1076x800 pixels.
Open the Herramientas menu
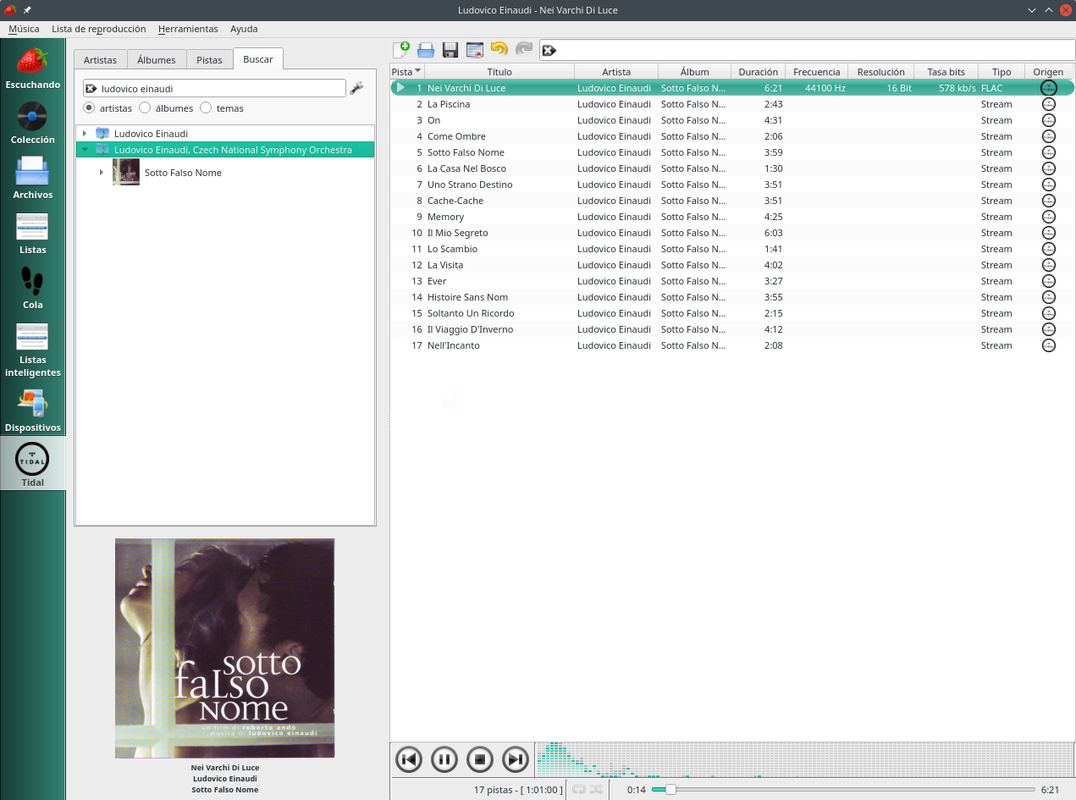188,29
